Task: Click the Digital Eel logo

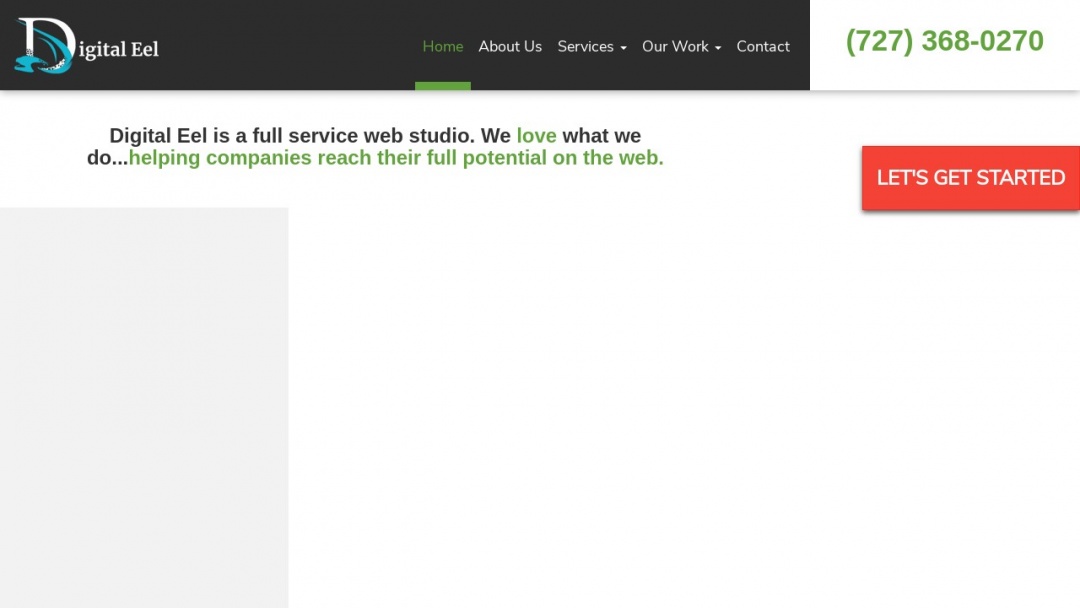Action: tap(85, 45)
